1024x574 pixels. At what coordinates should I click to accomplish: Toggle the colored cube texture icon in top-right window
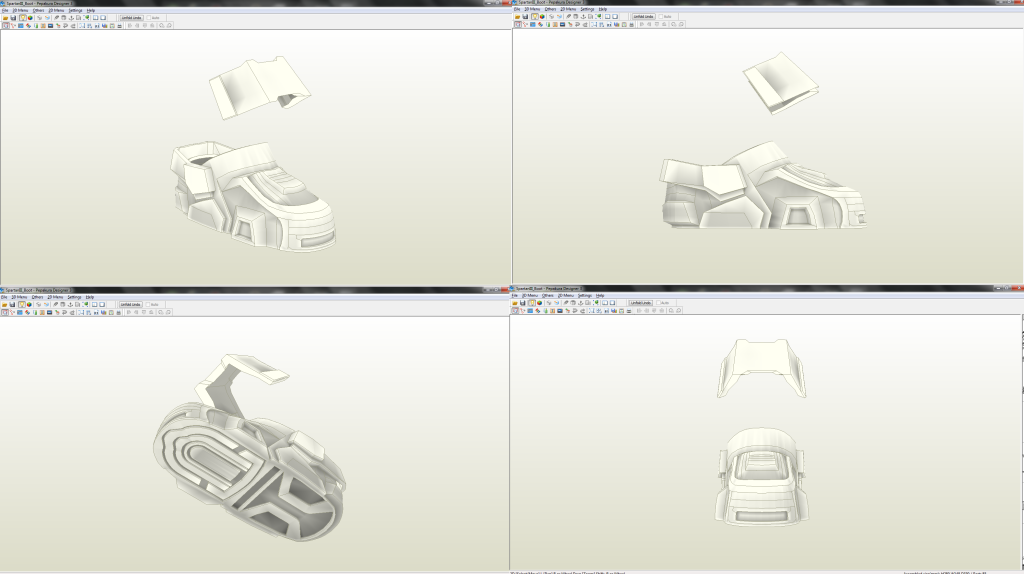tap(541, 17)
